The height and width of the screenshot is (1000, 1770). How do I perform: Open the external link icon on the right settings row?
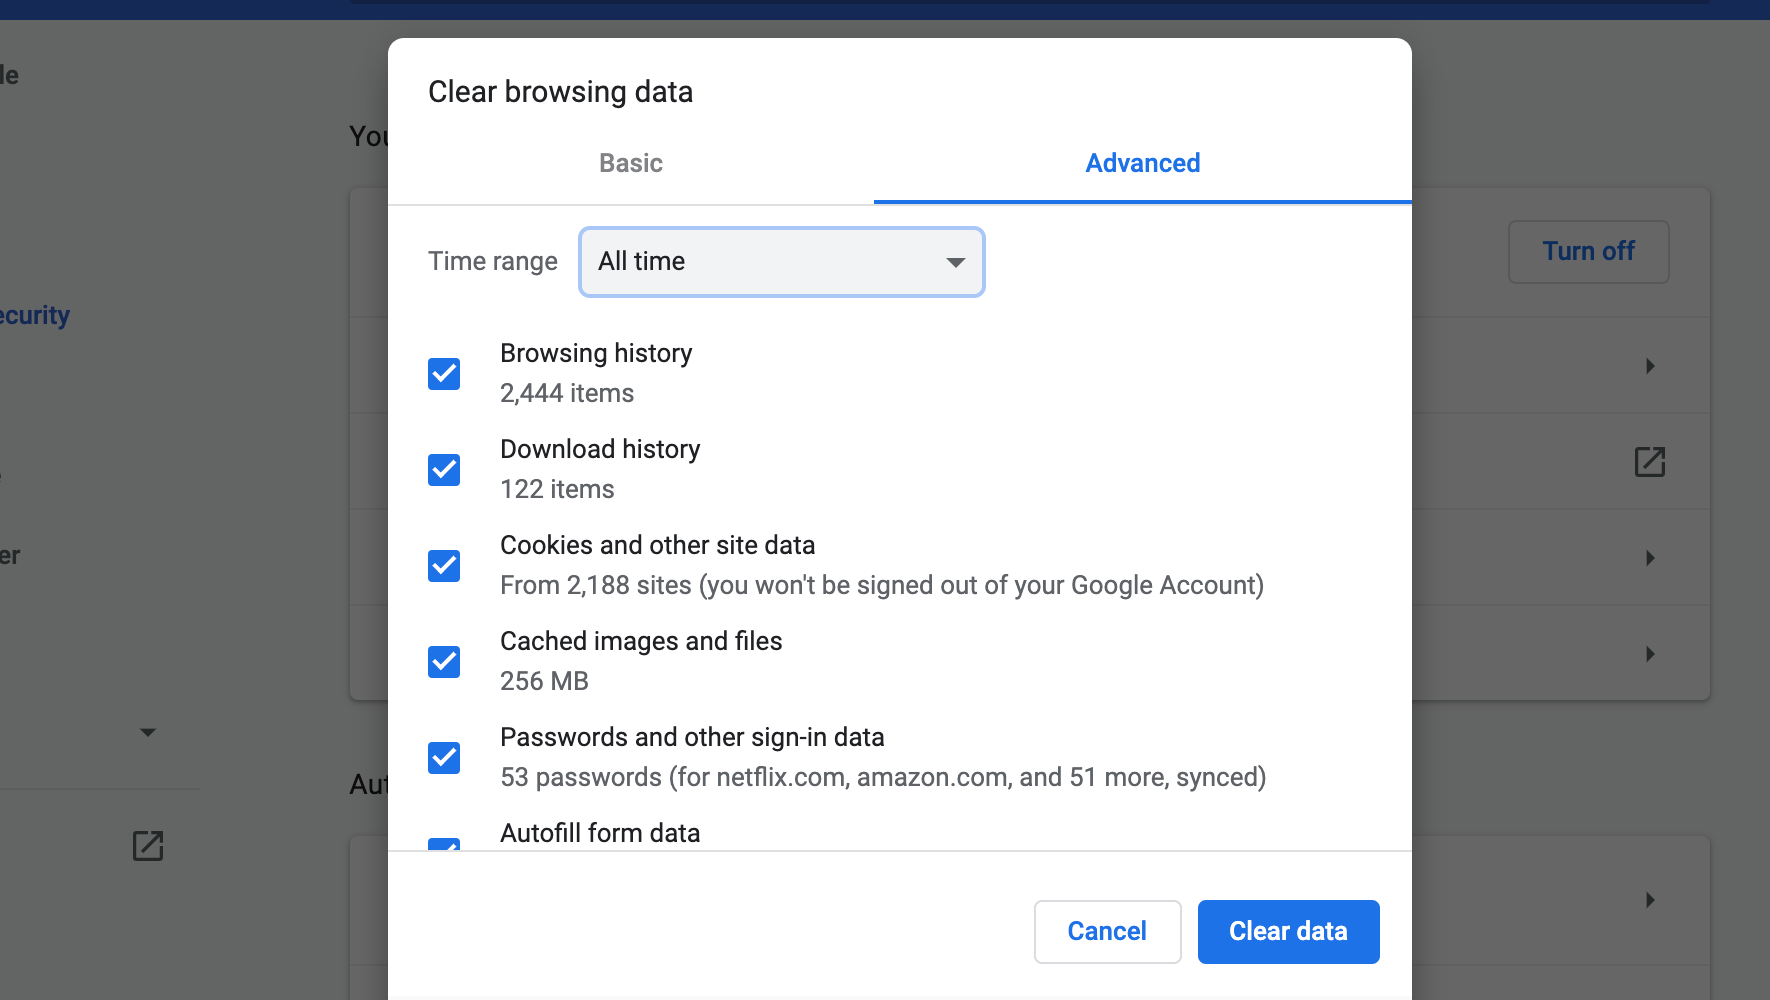pyautogui.click(x=1649, y=462)
